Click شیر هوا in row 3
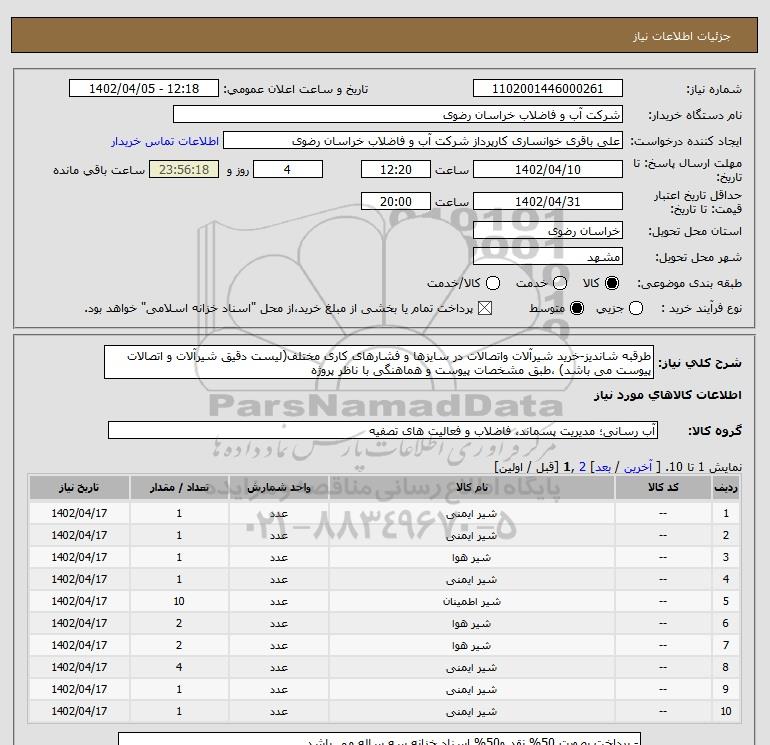770x745 pixels. (x=471, y=557)
